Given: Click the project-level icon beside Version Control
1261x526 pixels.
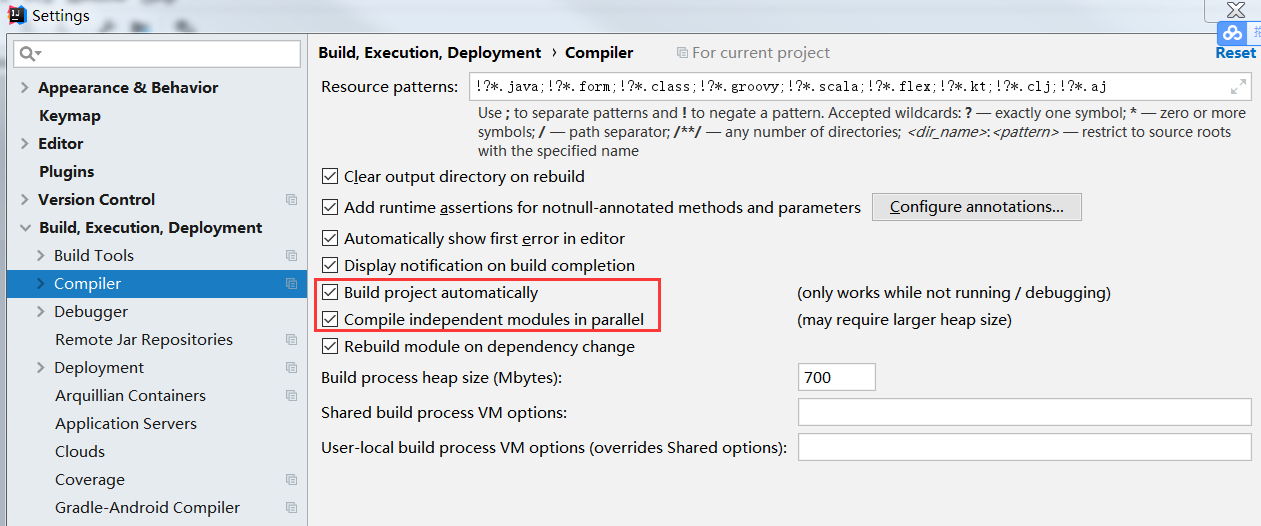Looking at the screenshot, I should 291,200.
